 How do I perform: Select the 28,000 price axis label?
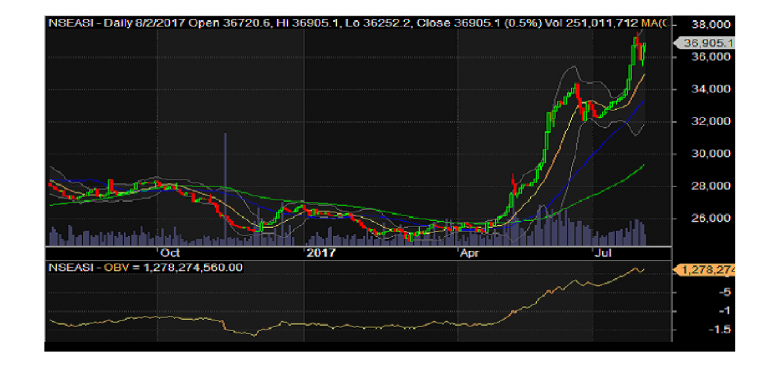(710, 186)
